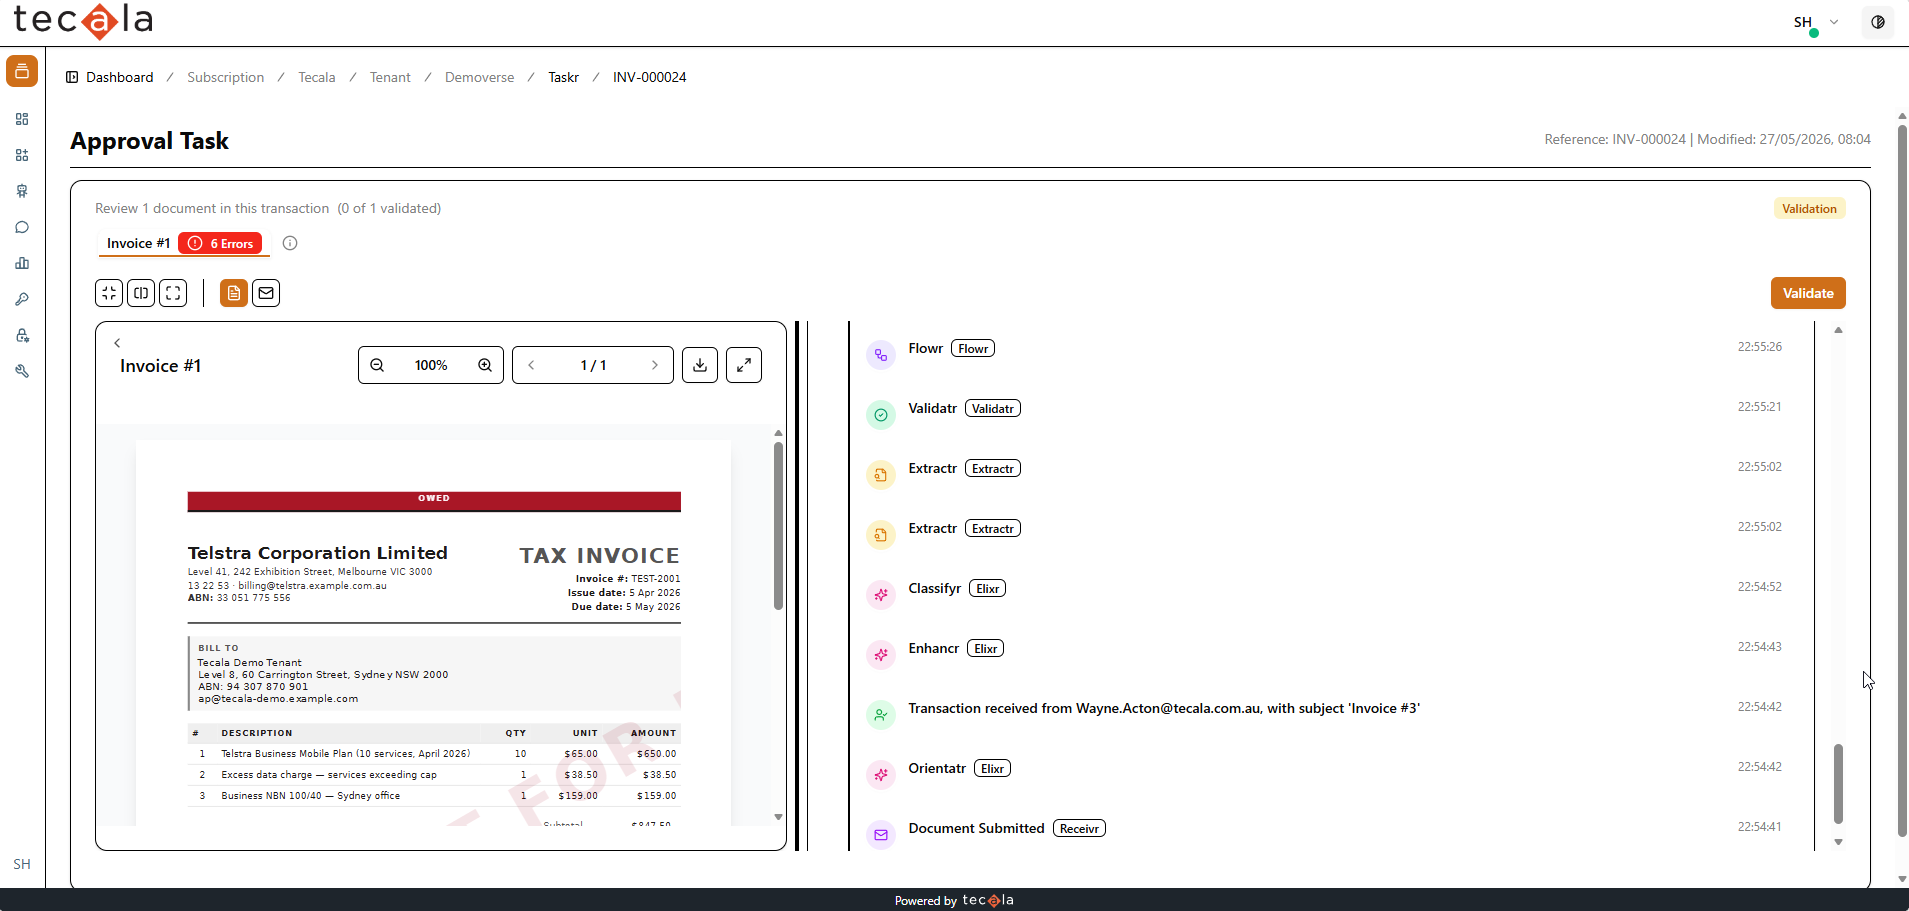Click the 22:55:26 timestamp
Image resolution: width=1909 pixels, height=911 pixels.
point(1759,347)
